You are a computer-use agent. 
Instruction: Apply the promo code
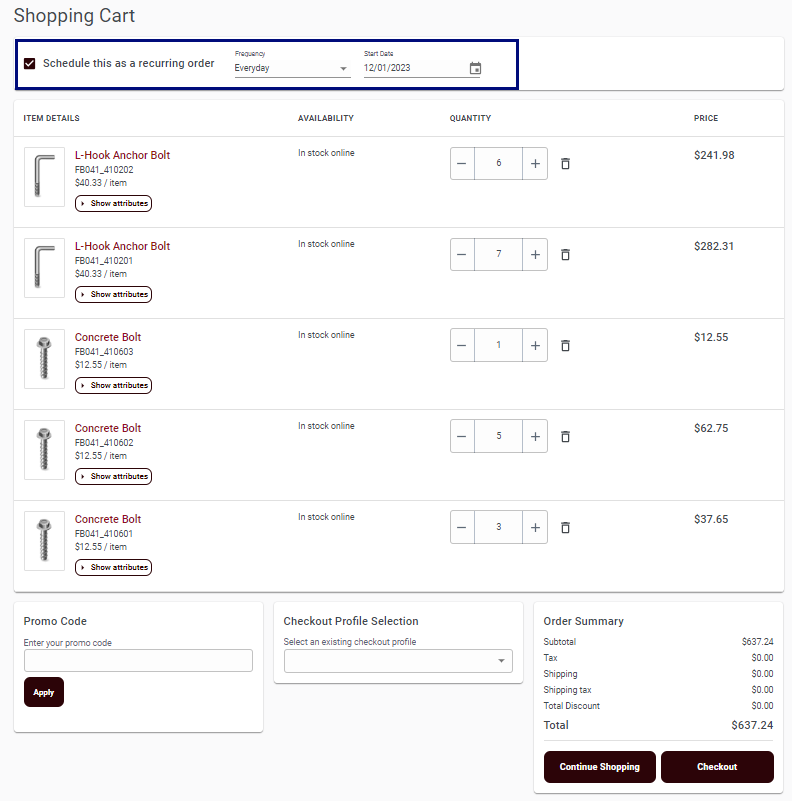44,692
